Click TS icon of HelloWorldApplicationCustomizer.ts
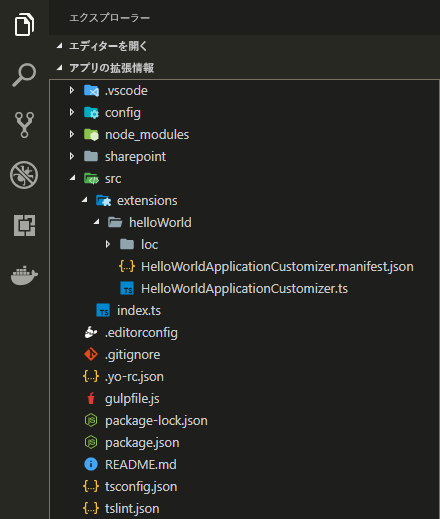Viewport: 440px width, 519px height. tap(127, 288)
